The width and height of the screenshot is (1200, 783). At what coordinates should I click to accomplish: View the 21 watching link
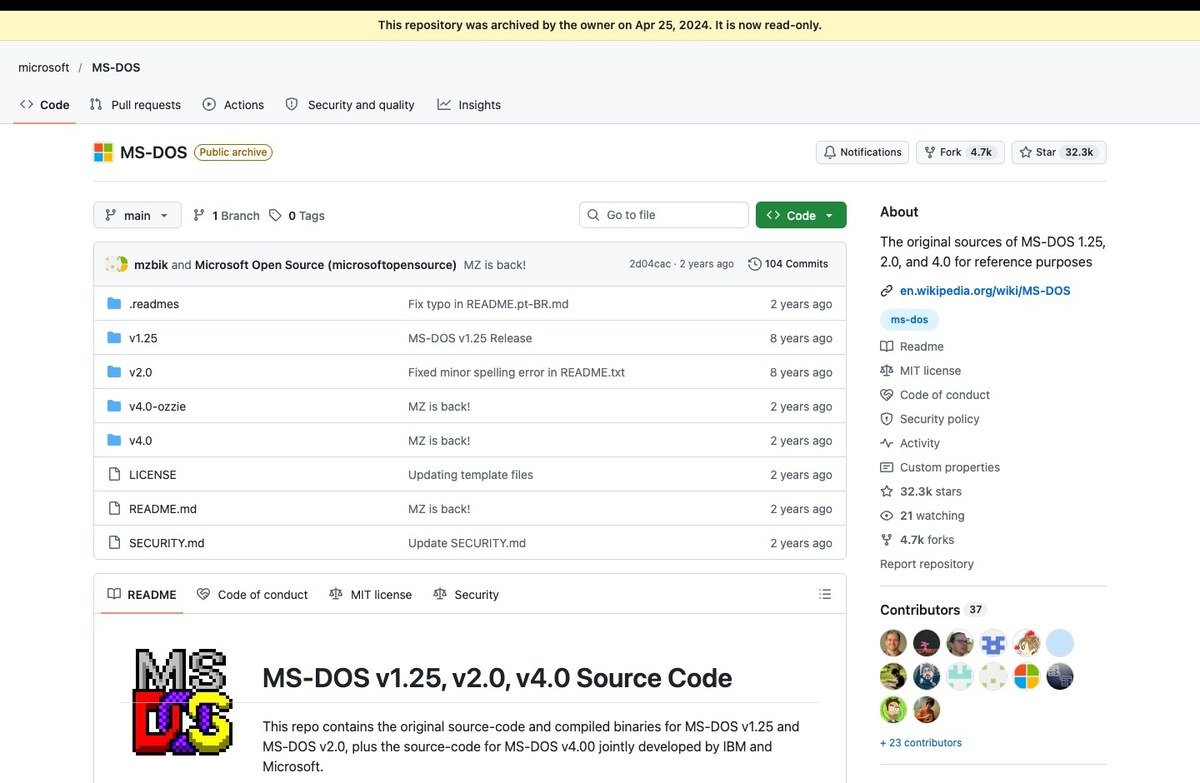click(x=922, y=516)
